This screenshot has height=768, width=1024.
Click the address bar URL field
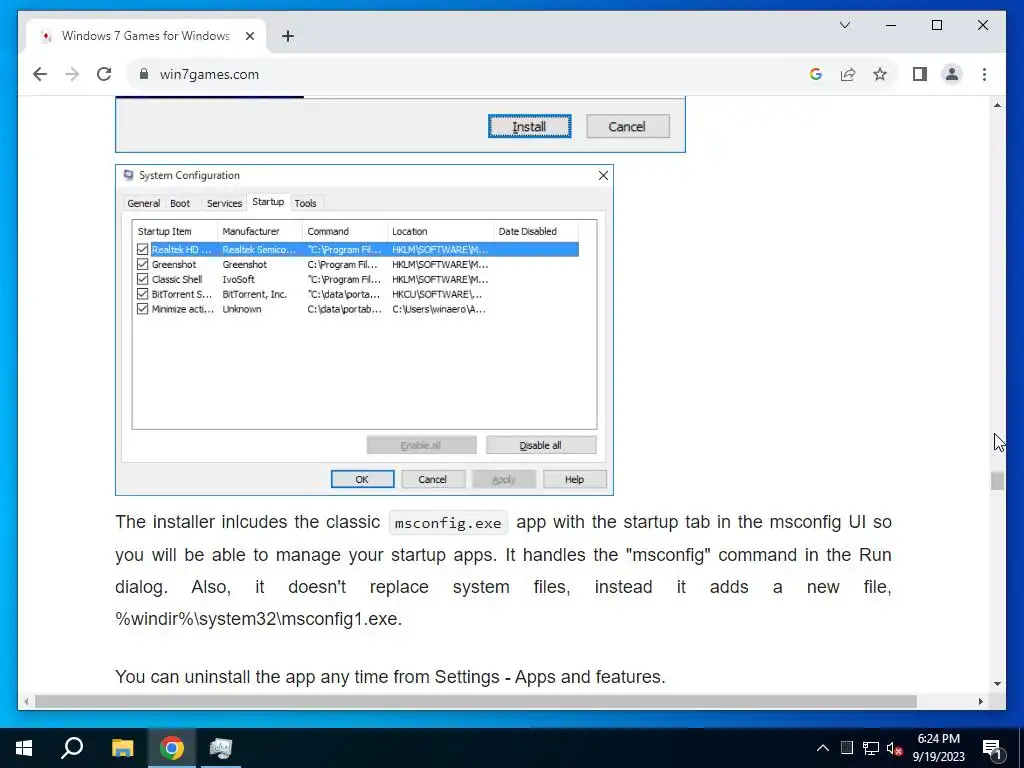[x=470, y=74]
